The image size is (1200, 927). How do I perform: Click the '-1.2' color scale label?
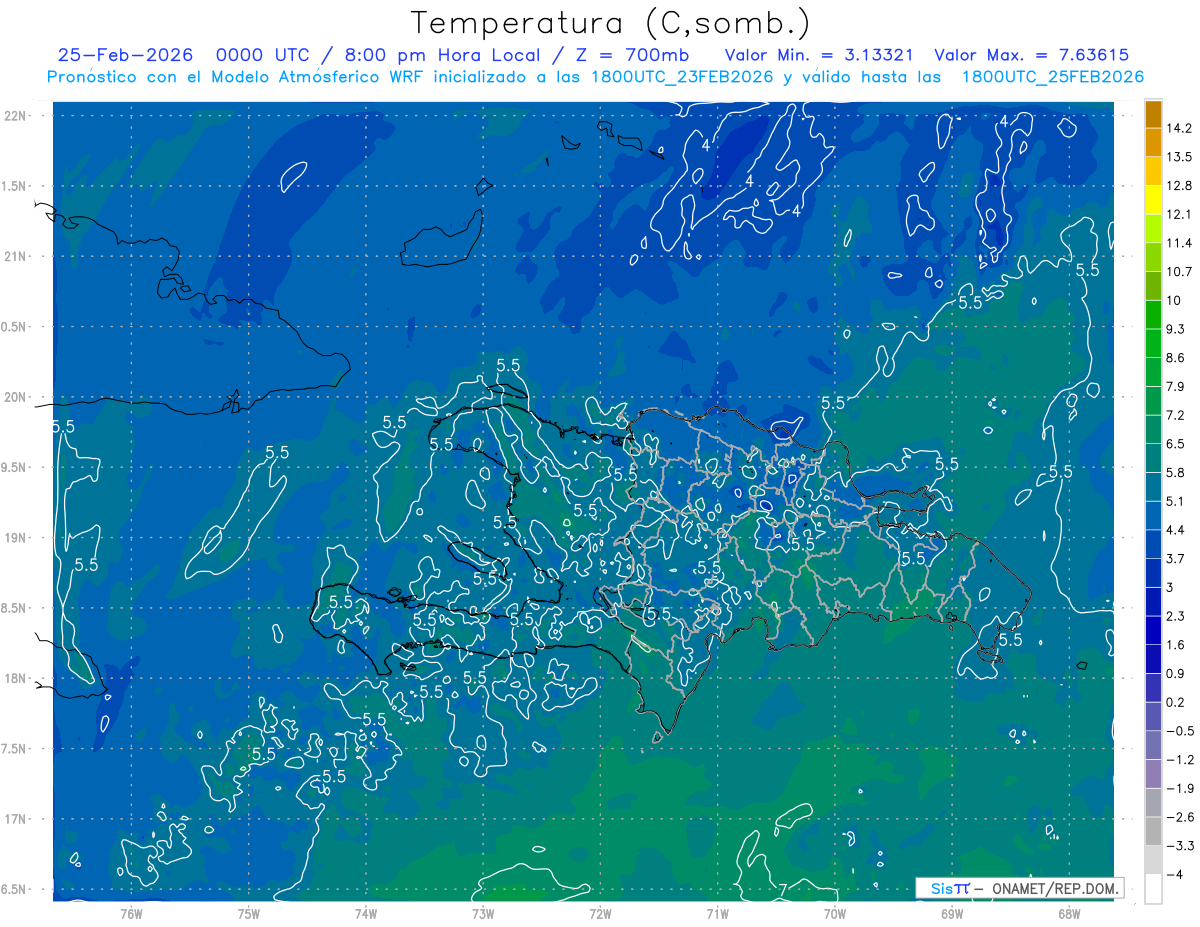pyautogui.click(x=1180, y=760)
